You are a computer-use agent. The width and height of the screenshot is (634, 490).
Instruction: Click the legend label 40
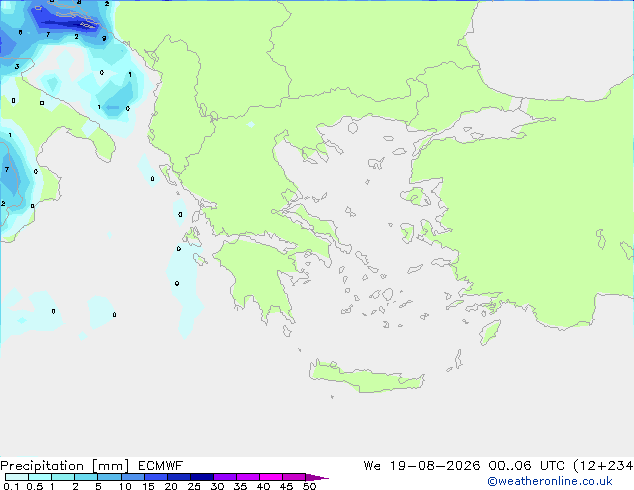point(263,486)
